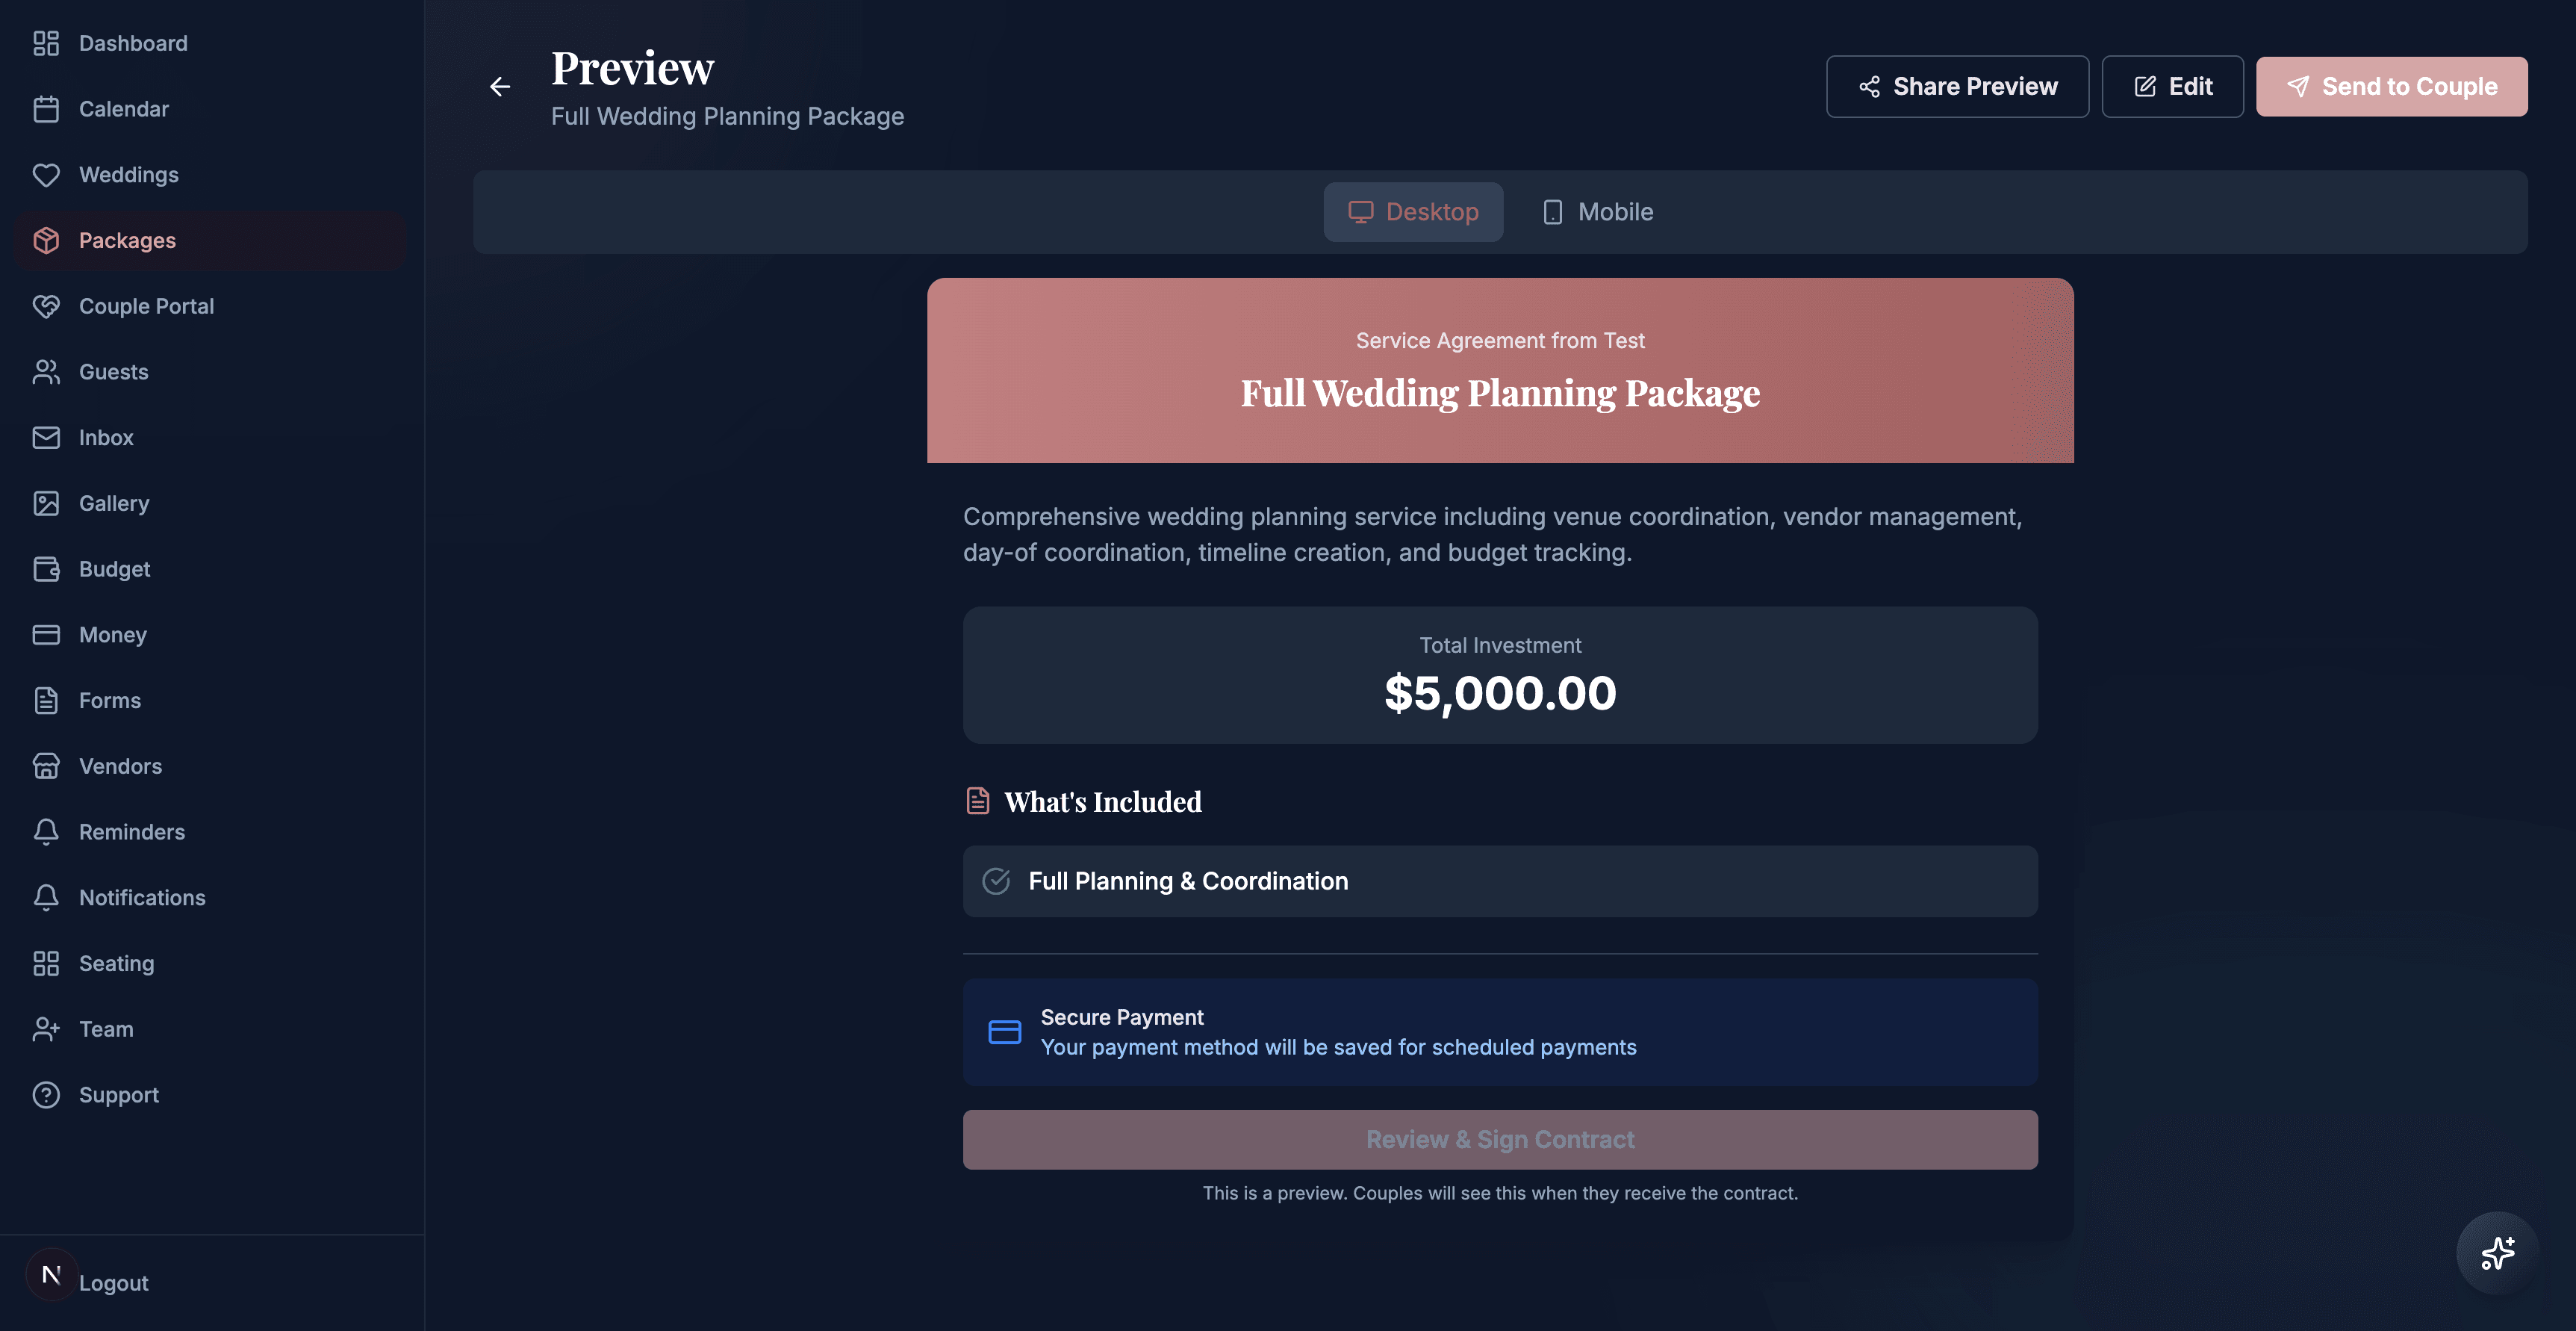Open the Support menu entry

(x=118, y=1094)
